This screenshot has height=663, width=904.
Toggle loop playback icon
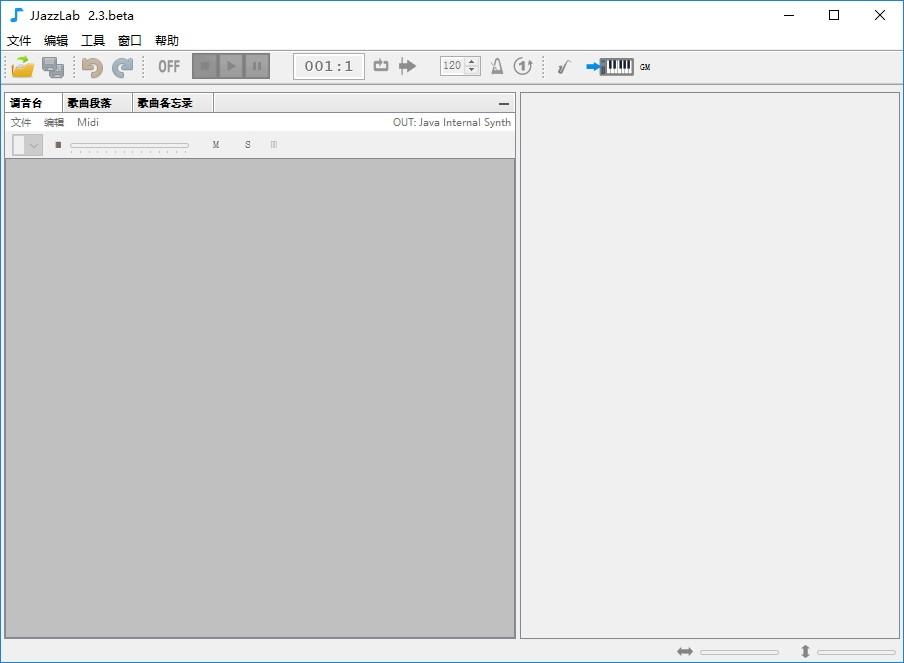click(x=381, y=66)
